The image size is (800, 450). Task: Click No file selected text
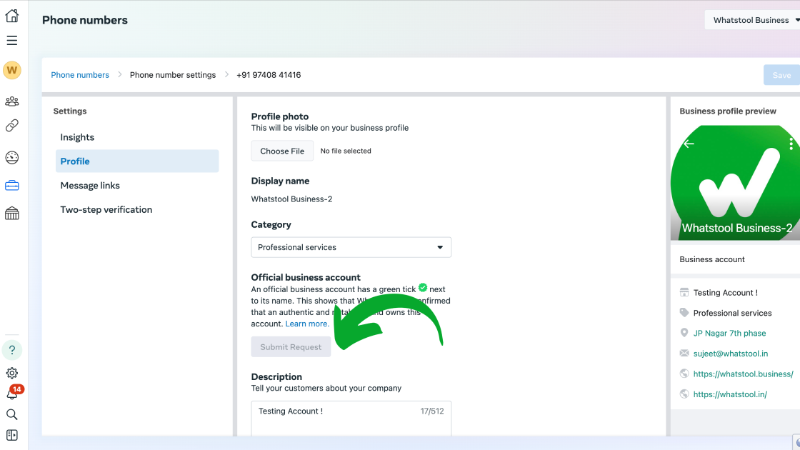[x=346, y=151]
